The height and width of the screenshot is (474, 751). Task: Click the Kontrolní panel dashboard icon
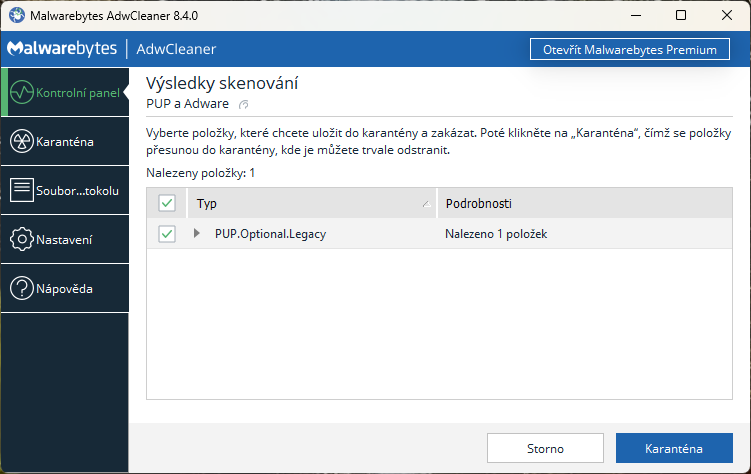tap(21, 93)
